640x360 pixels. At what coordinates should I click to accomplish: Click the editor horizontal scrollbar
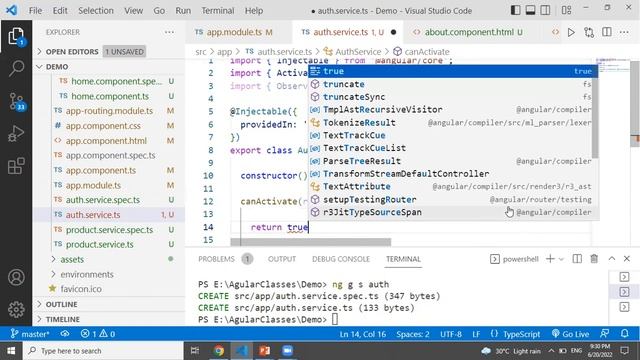pos(310,242)
